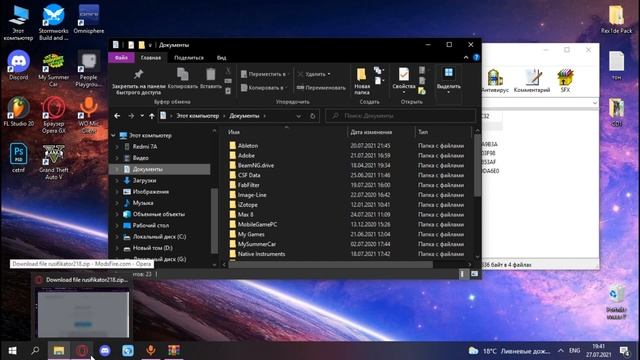
Task: Go up one folder level arrow
Action: point(151,116)
